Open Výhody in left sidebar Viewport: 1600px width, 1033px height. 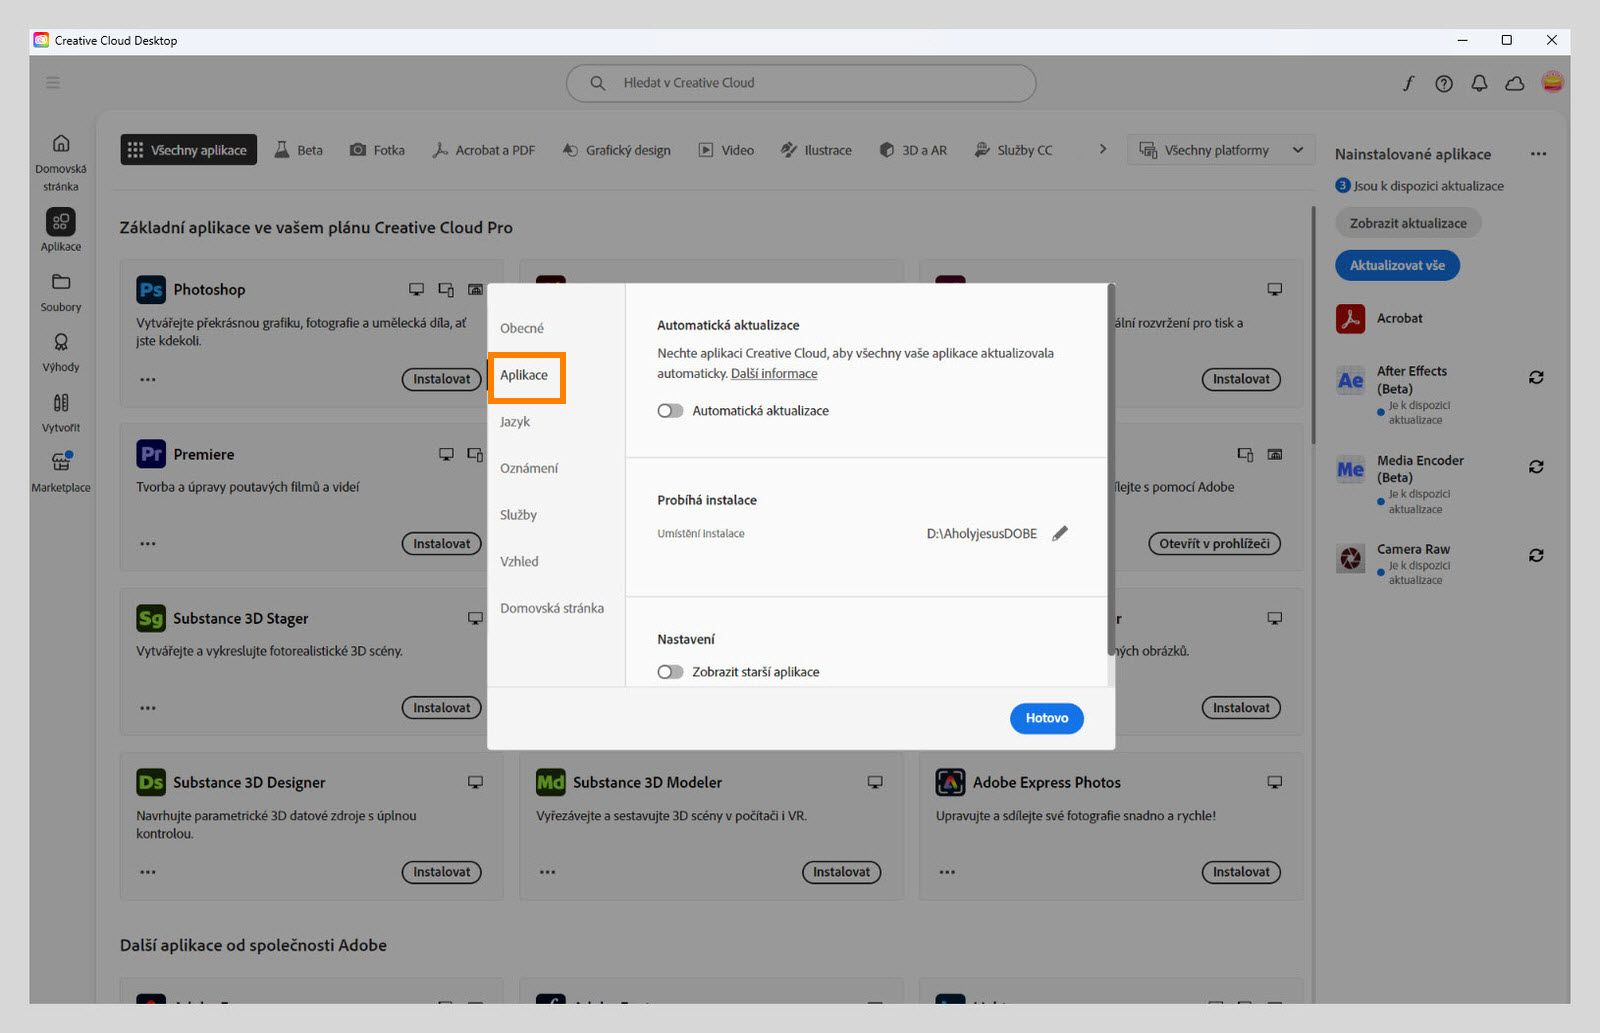tap(61, 352)
